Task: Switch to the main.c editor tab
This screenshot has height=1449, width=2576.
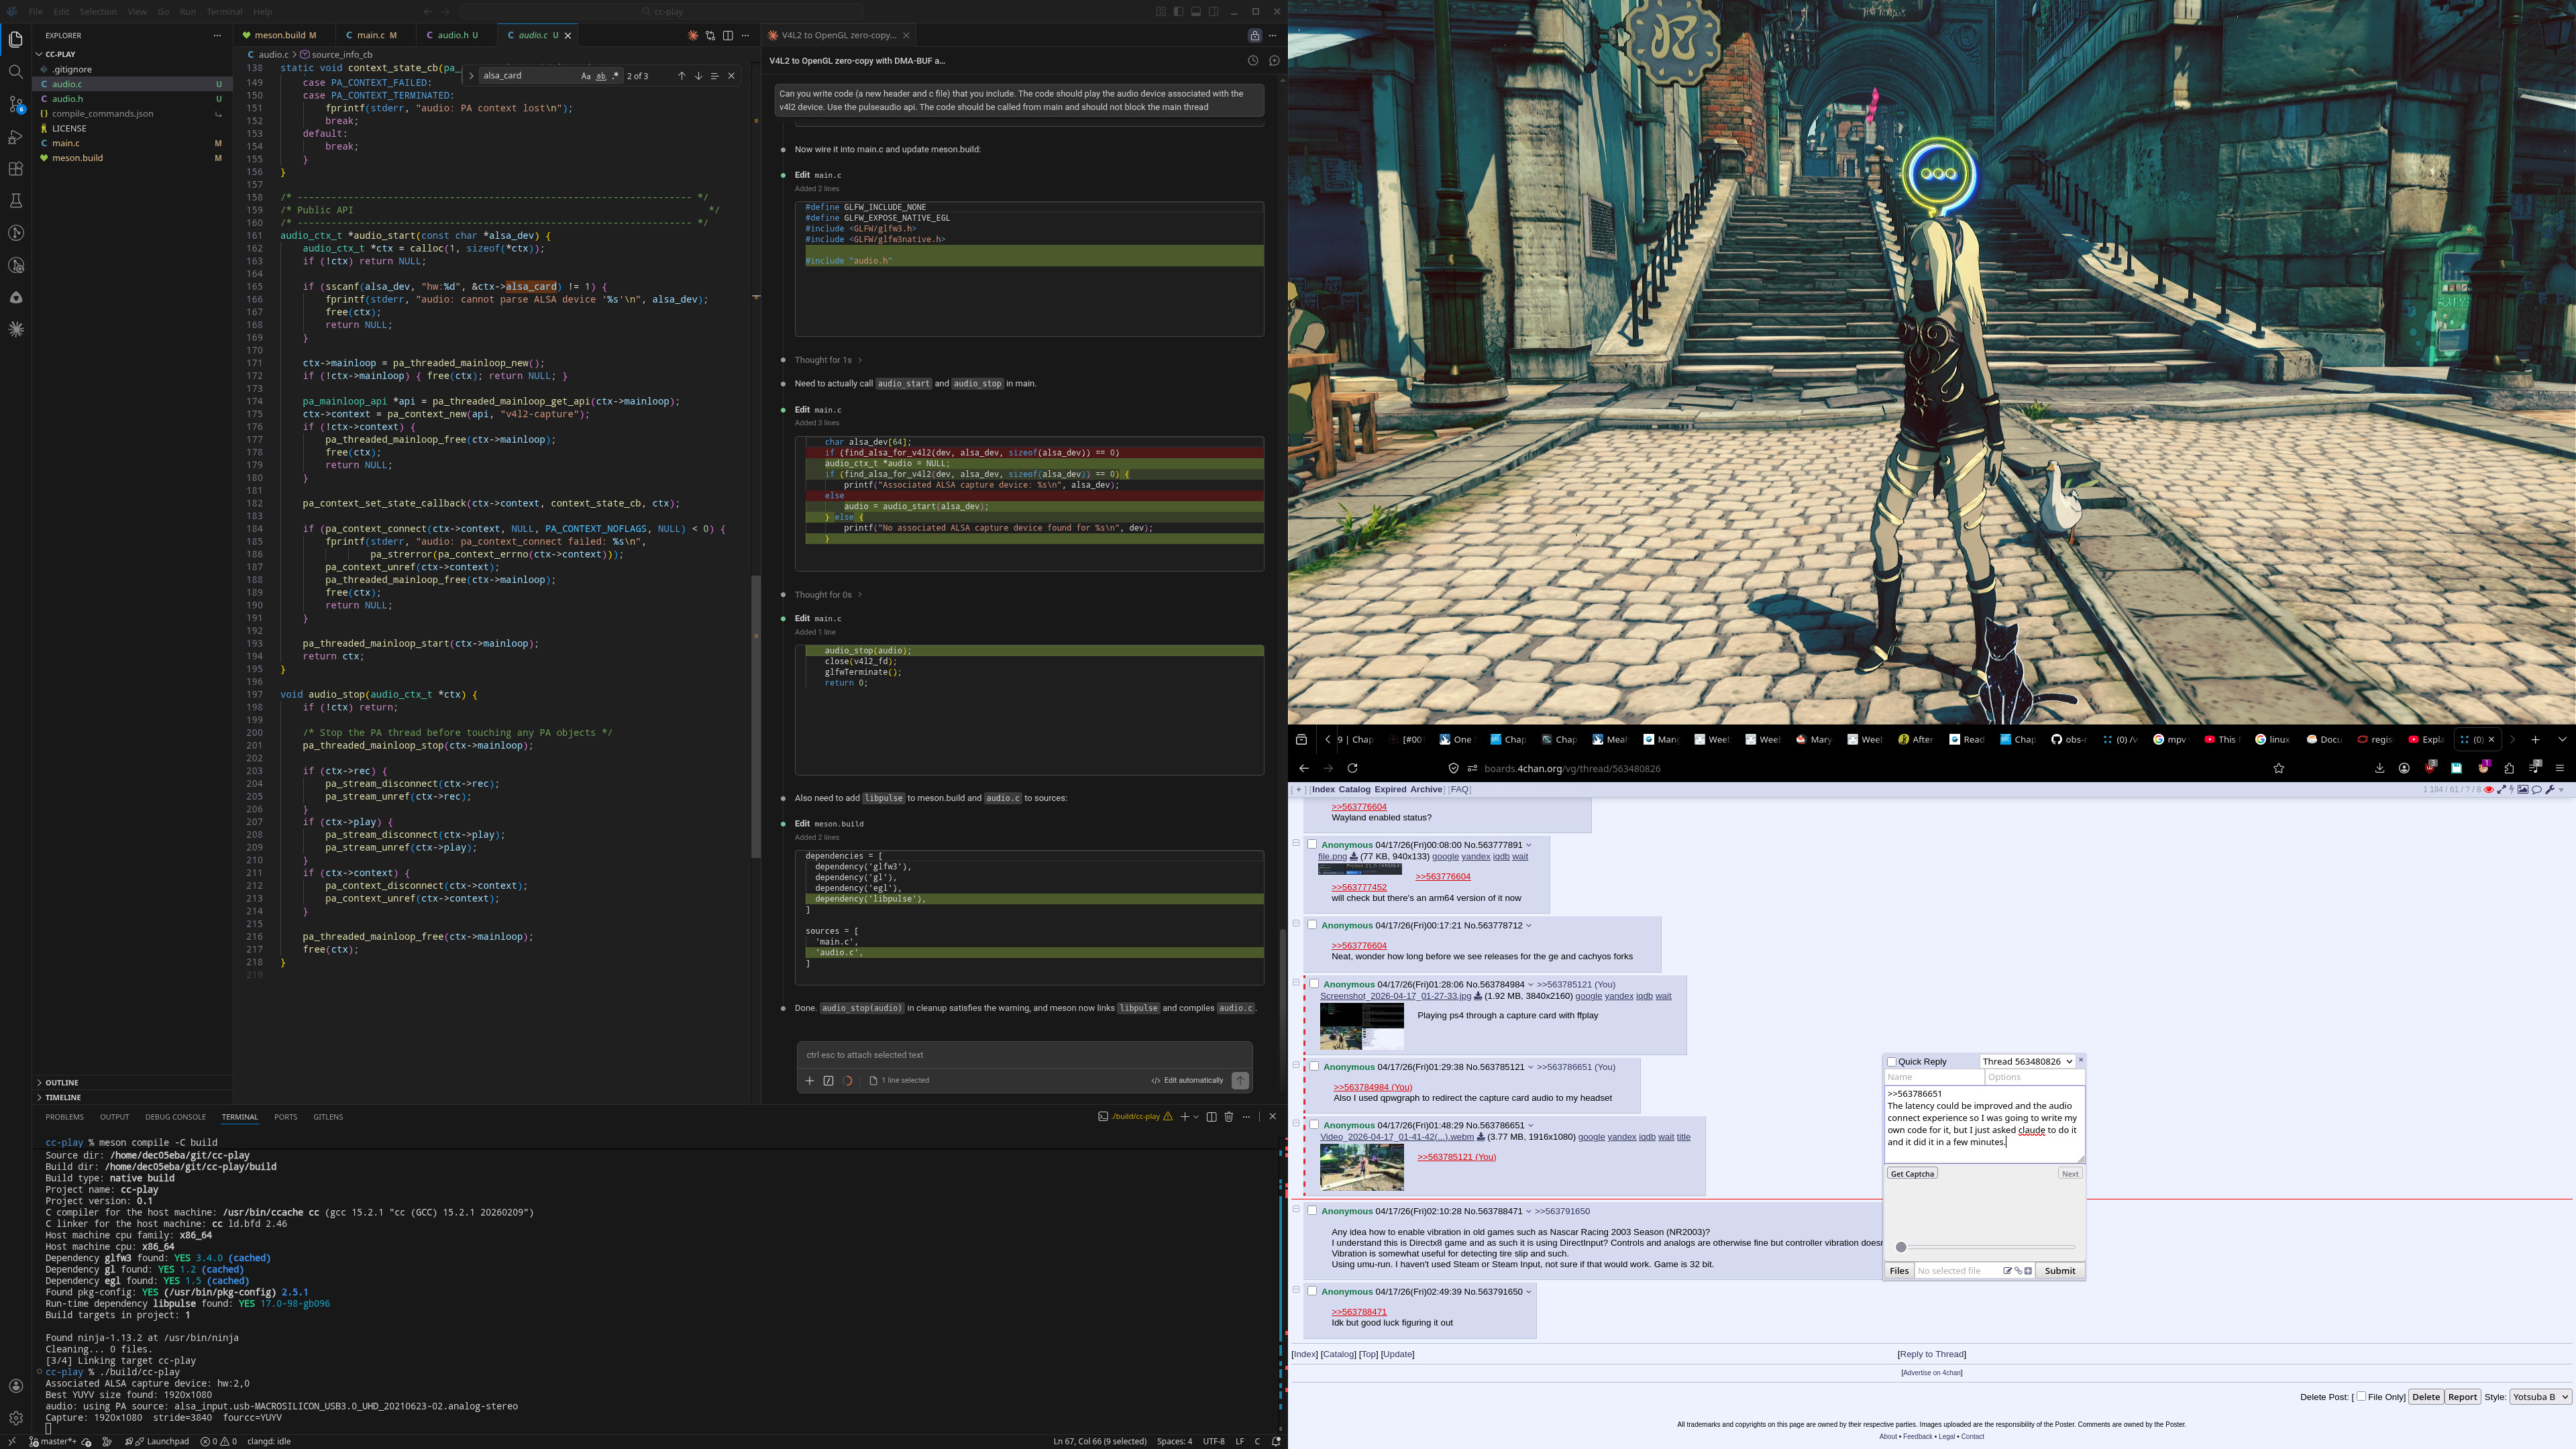Action: pyautogui.click(x=370, y=35)
